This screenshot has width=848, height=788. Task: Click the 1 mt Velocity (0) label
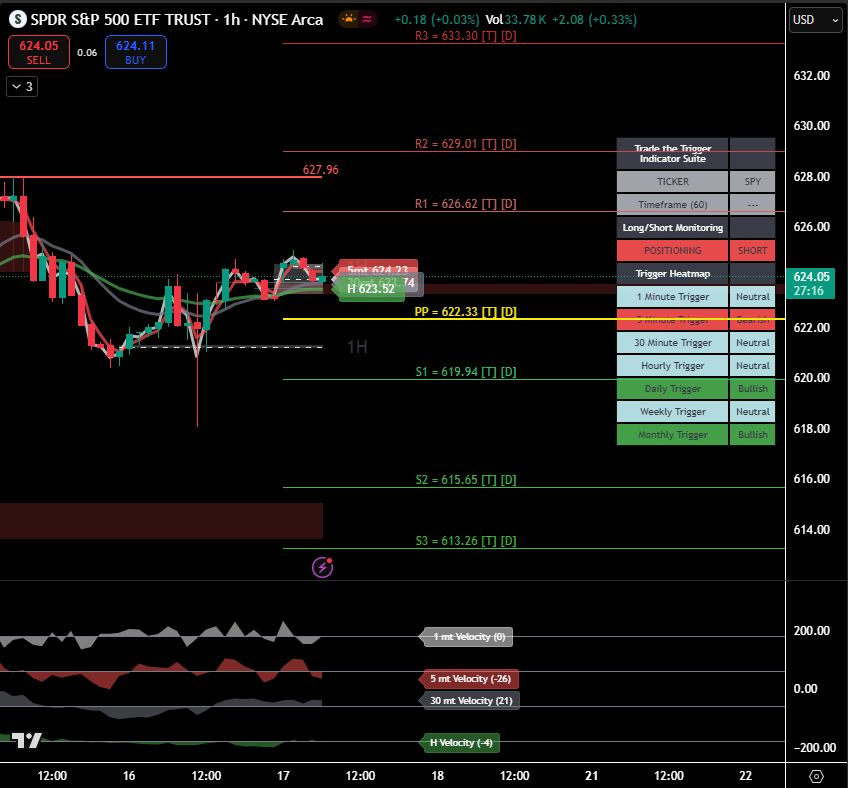tap(466, 637)
